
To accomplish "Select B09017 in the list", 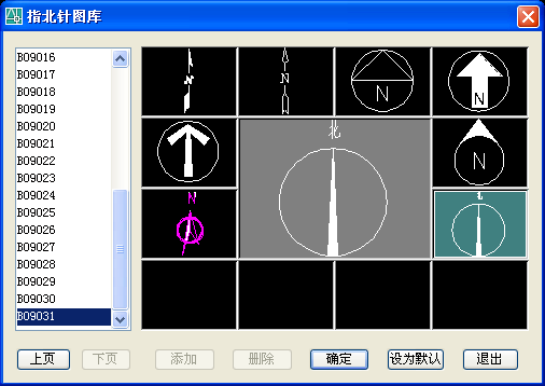I will pyautogui.click(x=64, y=74).
